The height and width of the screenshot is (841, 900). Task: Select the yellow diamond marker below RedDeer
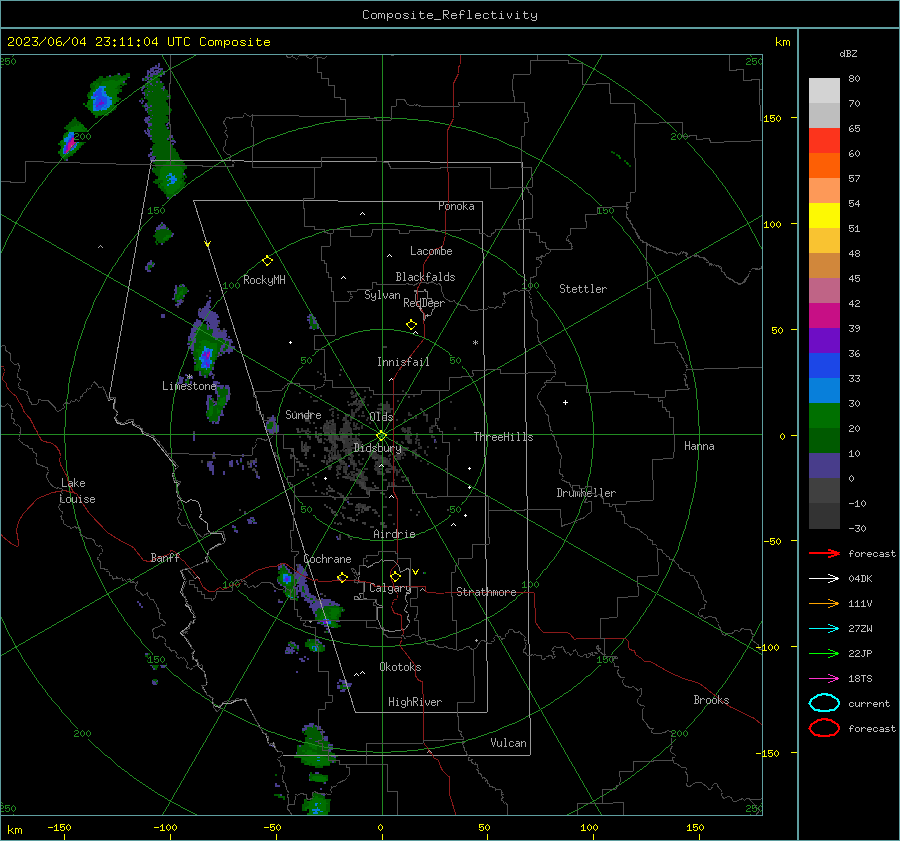[411, 325]
